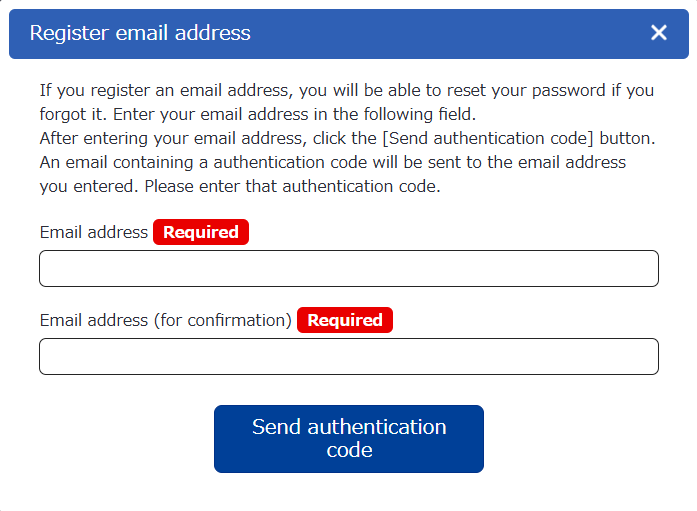Click the instruction line starting "After entering your email"
The height and width of the screenshot is (511, 697).
point(200,138)
